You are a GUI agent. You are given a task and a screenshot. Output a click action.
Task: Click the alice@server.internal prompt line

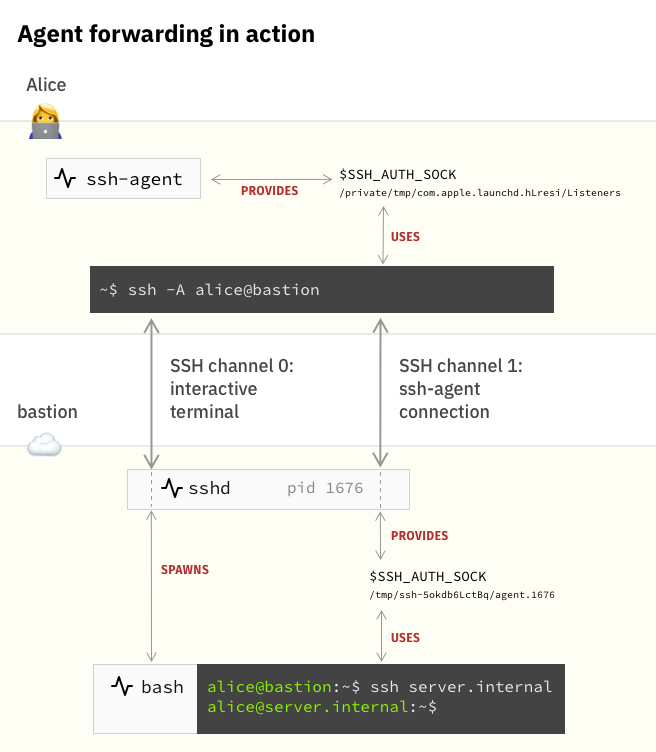click(322, 706)
